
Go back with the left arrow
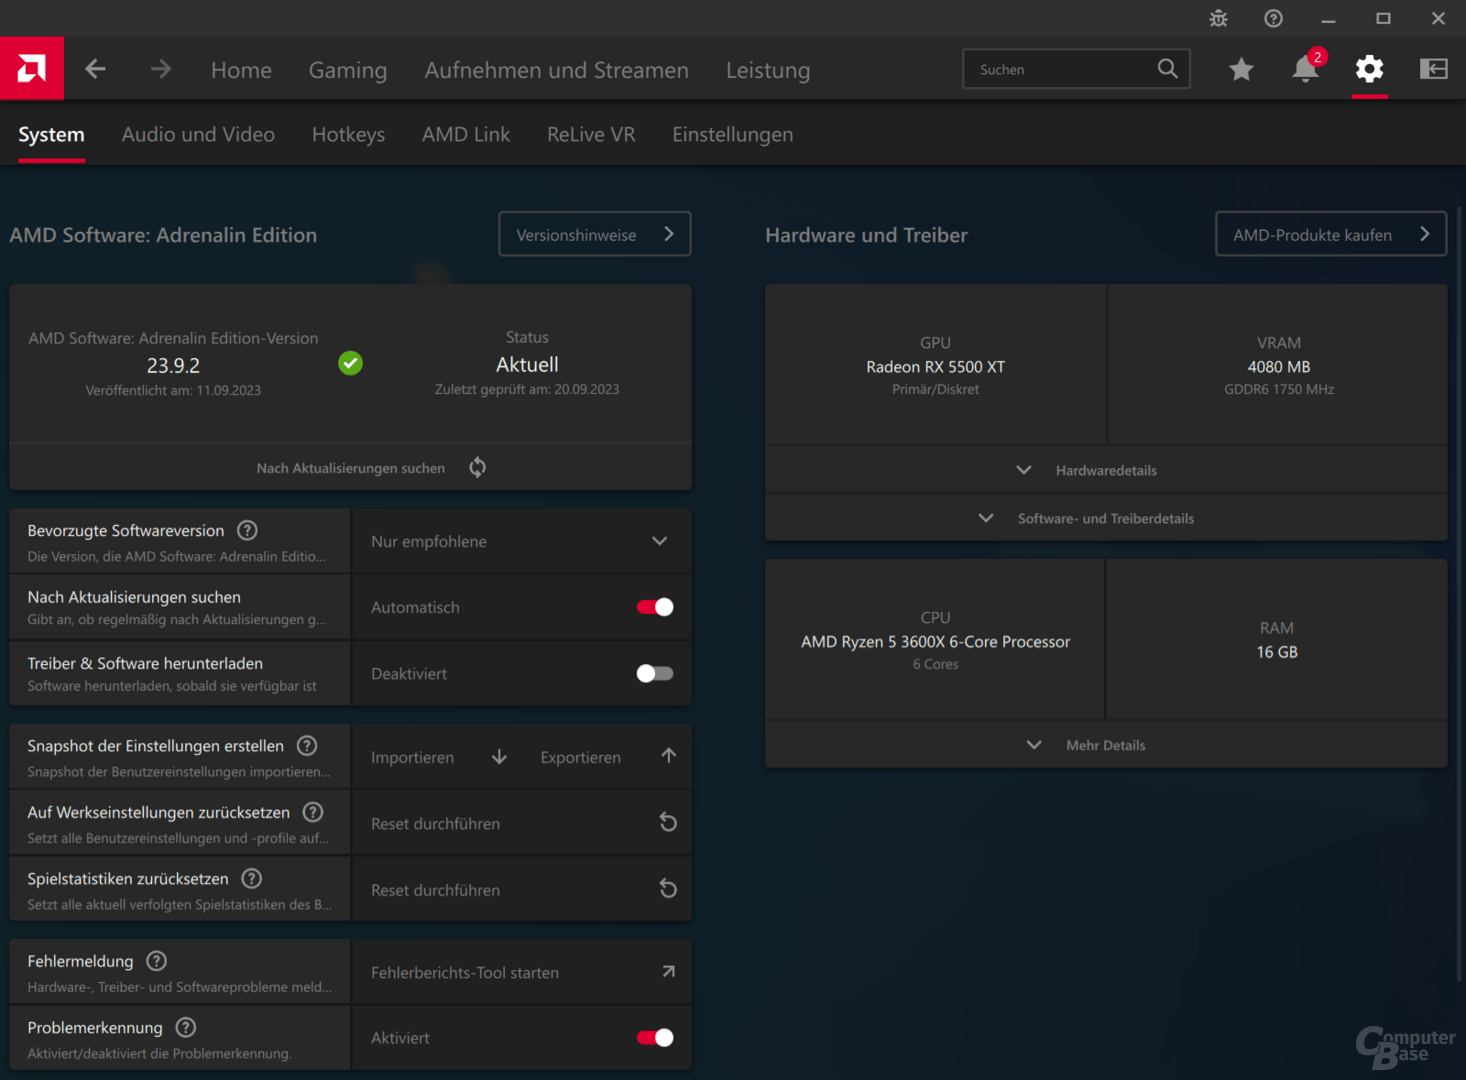point(95,69)
